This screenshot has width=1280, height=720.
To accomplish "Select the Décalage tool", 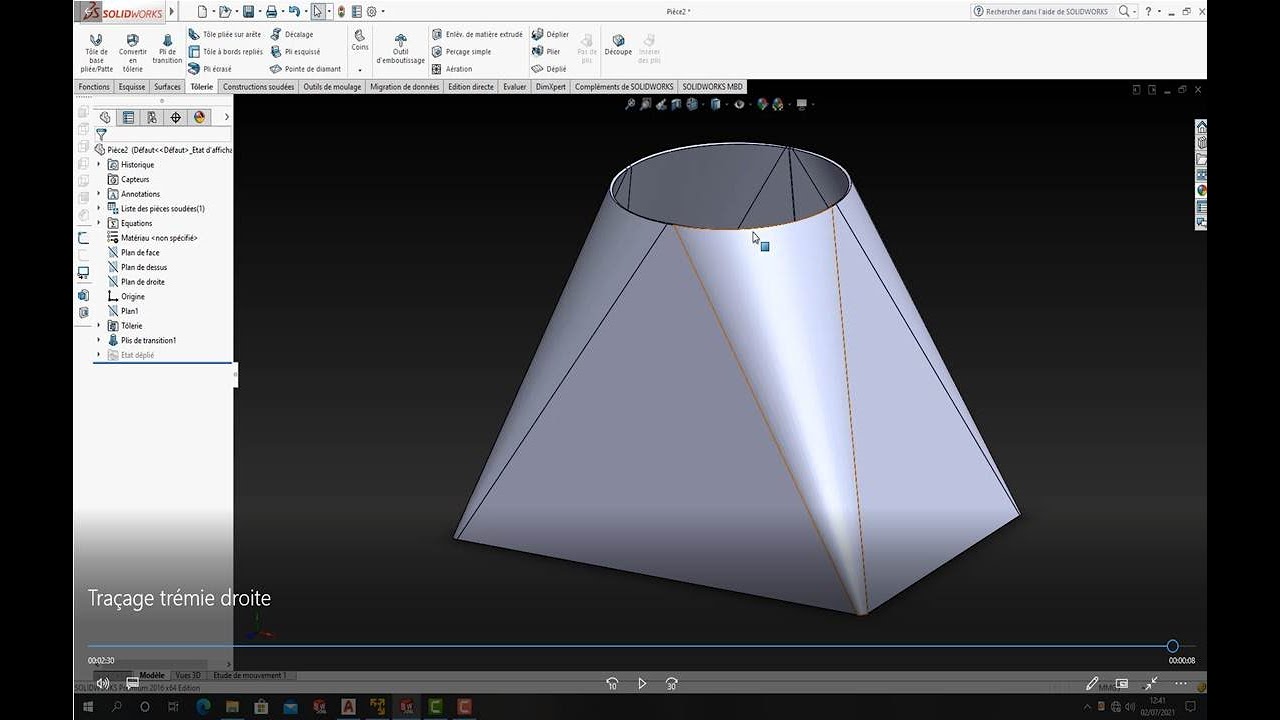I will pyautogui.click(x=292, y=34).
